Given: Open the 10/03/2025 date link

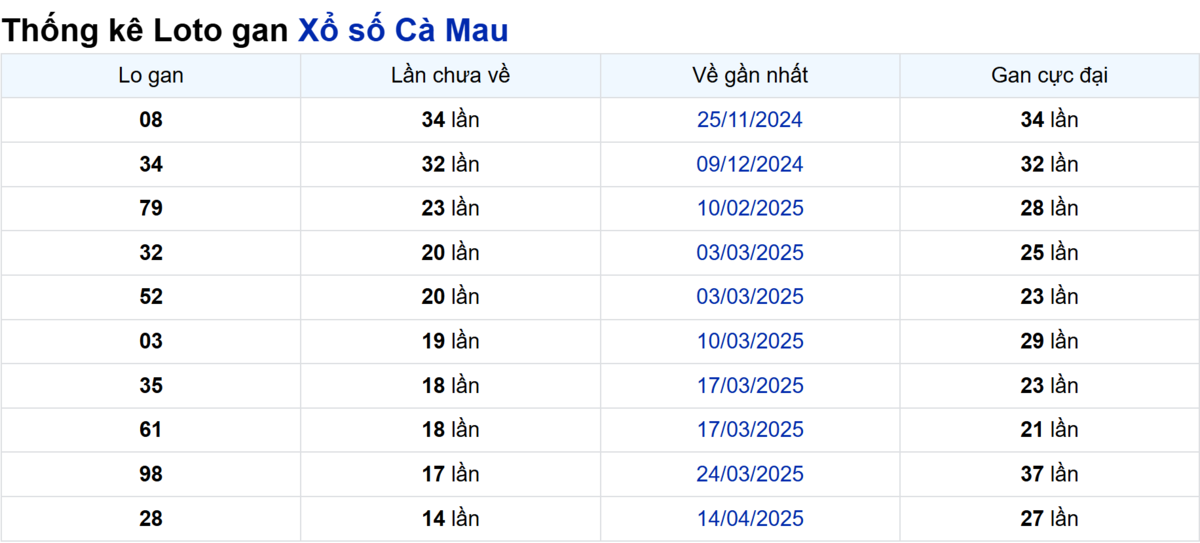Looking at the screenshot, I should tap(750, 341).
